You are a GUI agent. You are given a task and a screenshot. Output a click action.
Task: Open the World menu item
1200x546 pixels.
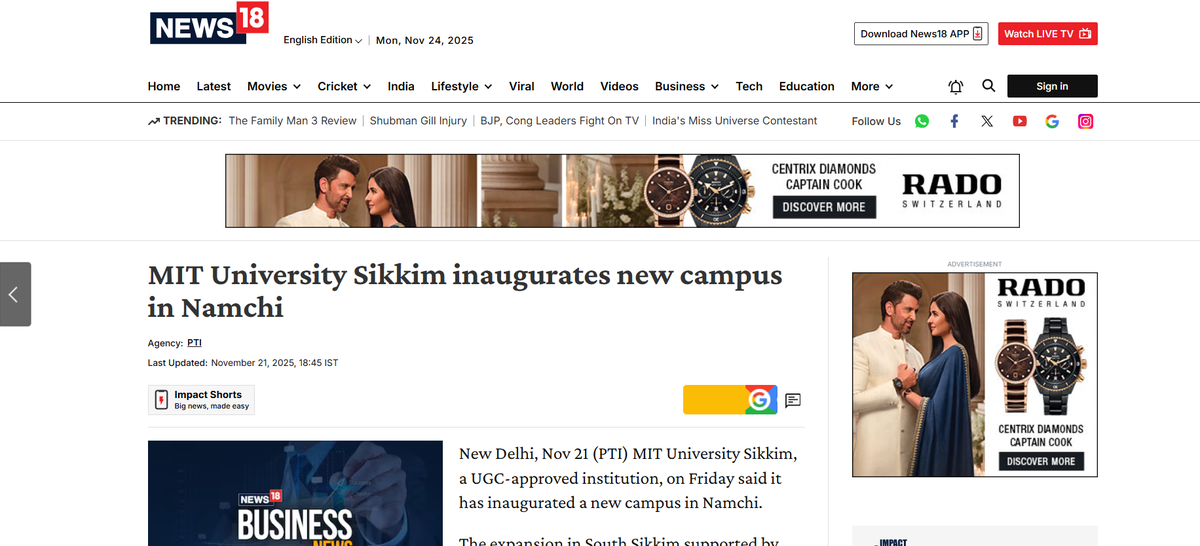(x=567, y=86)
